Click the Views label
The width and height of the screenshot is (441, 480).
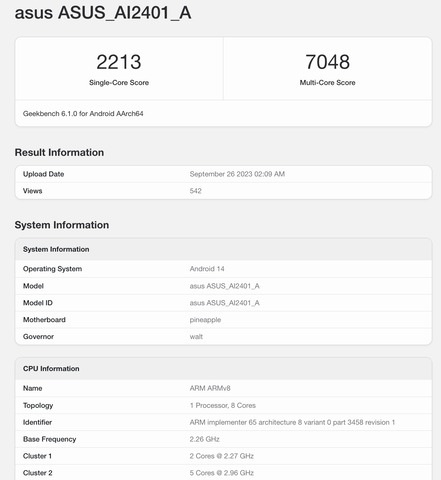pos(32,191)
